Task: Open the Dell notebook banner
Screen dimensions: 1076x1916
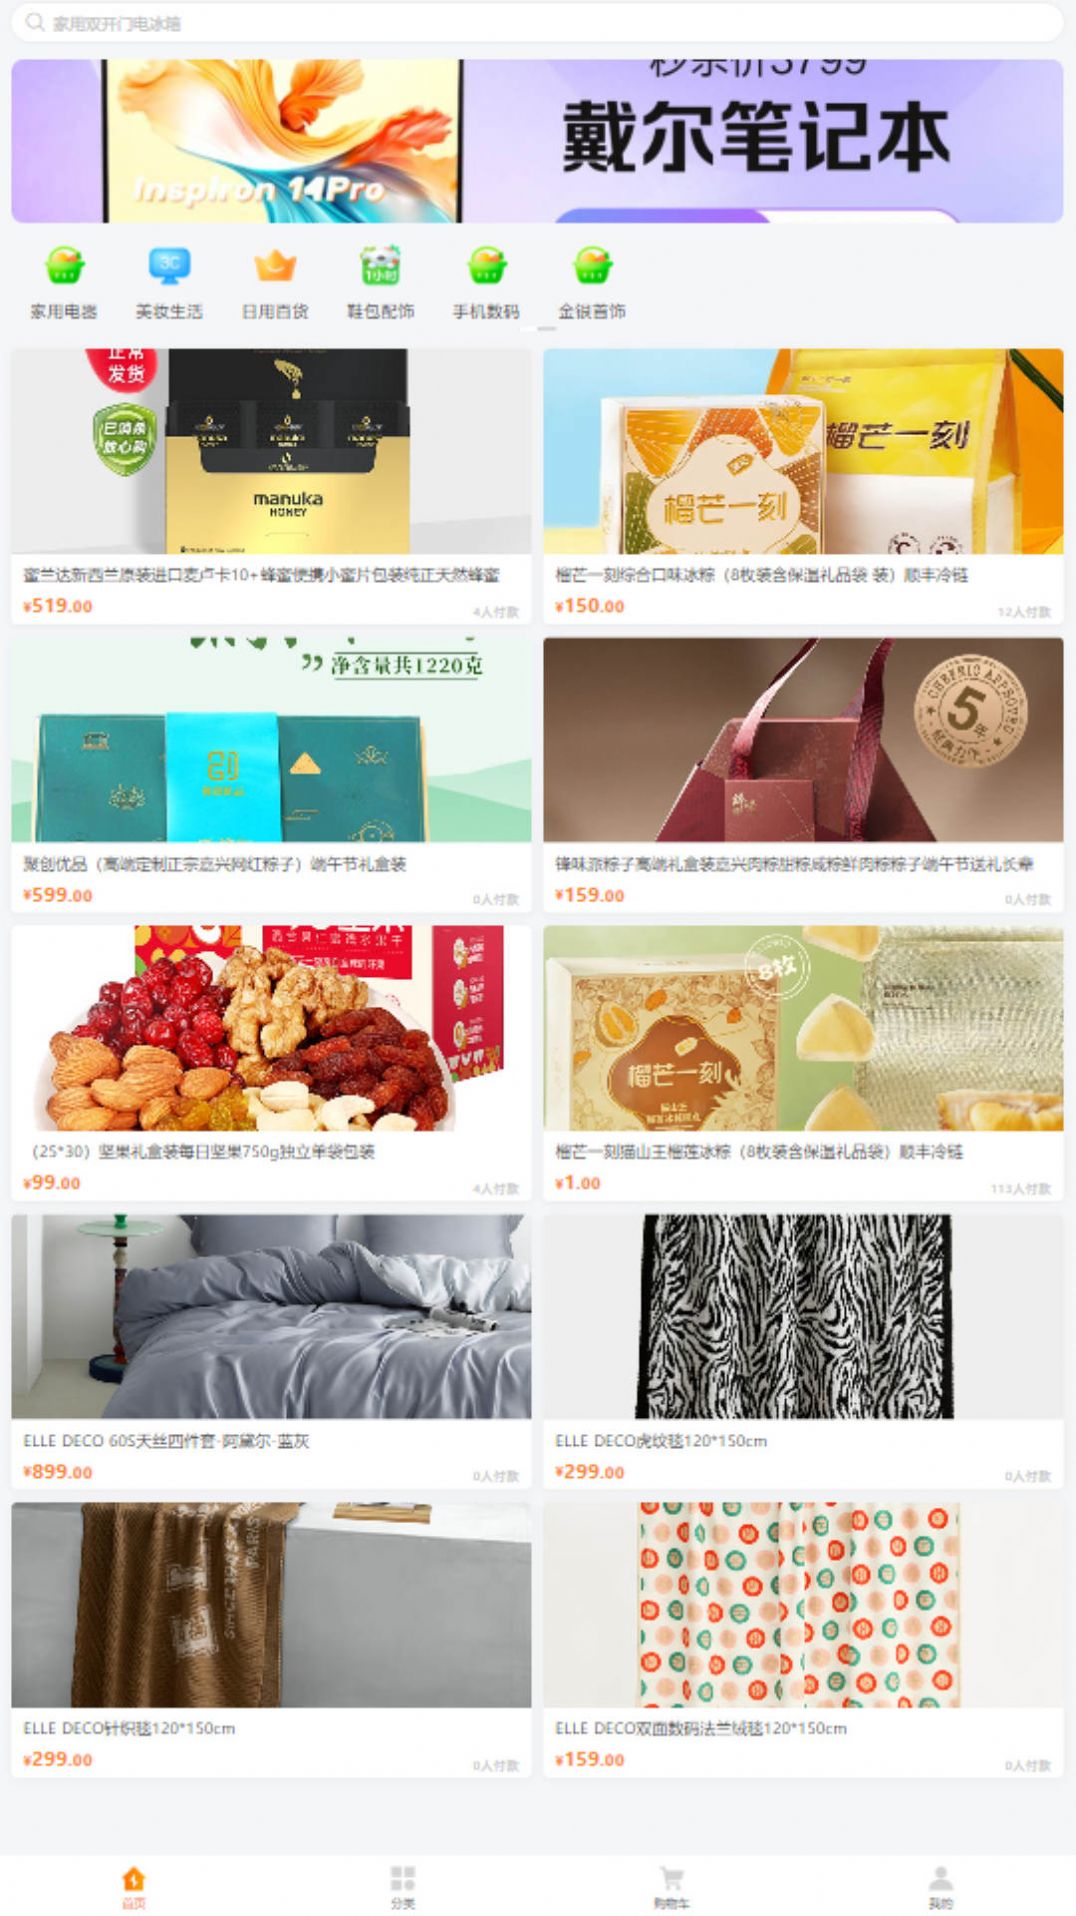Action: [x=537, y=141]
